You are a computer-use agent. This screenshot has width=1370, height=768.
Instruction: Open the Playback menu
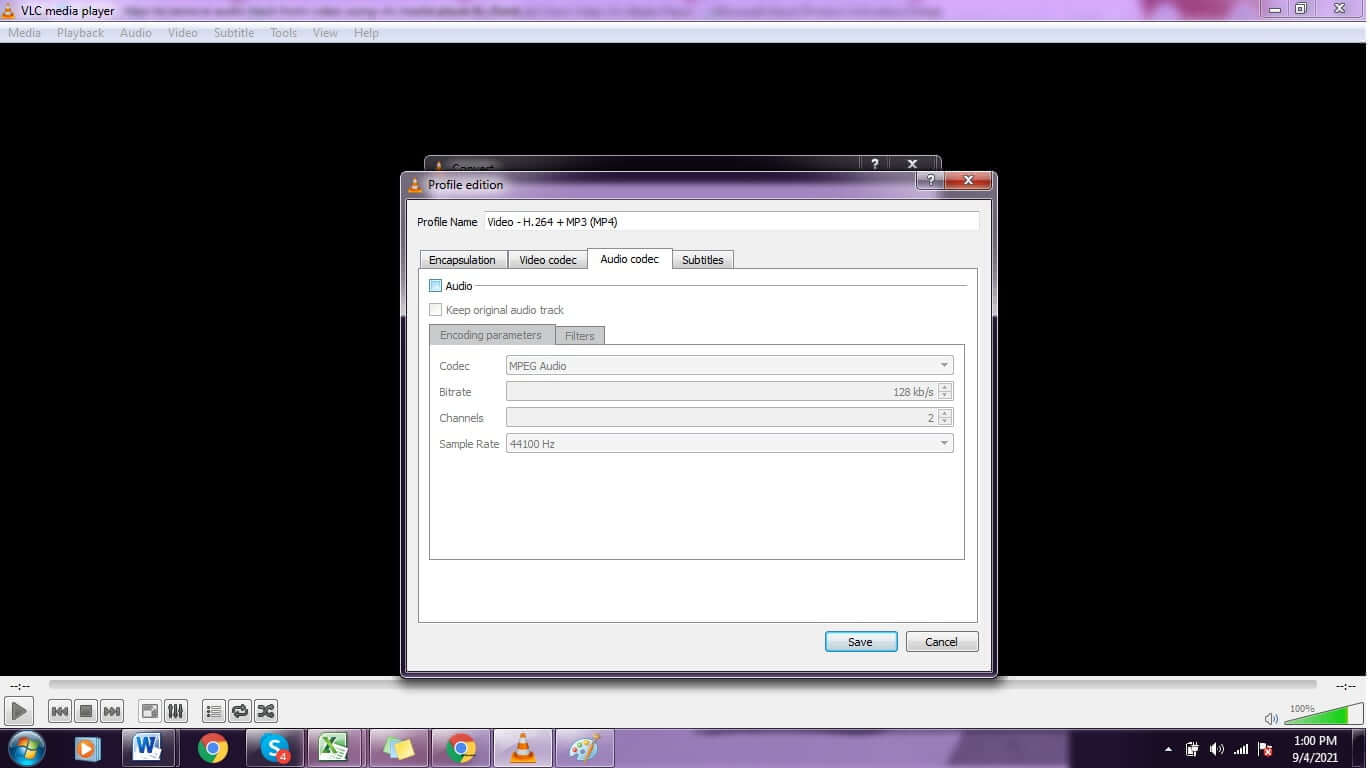(x=80, y=33)
